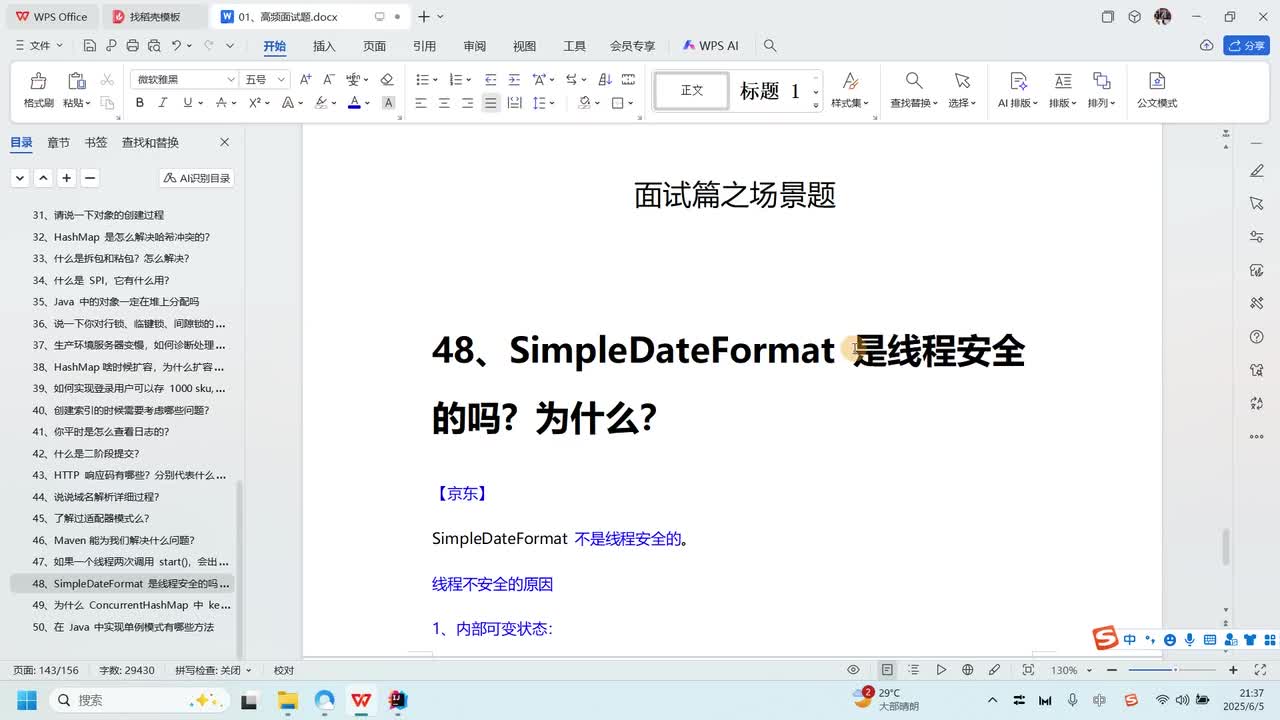Click the Windows taskbar search box
This screenshot has height=720, width=1280.
coord(138,700)
